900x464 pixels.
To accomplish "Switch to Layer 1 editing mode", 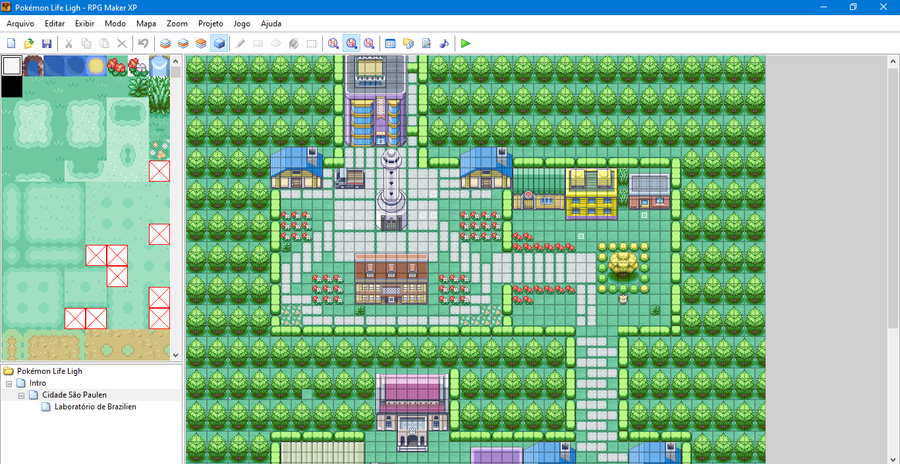I will point(165,43).
